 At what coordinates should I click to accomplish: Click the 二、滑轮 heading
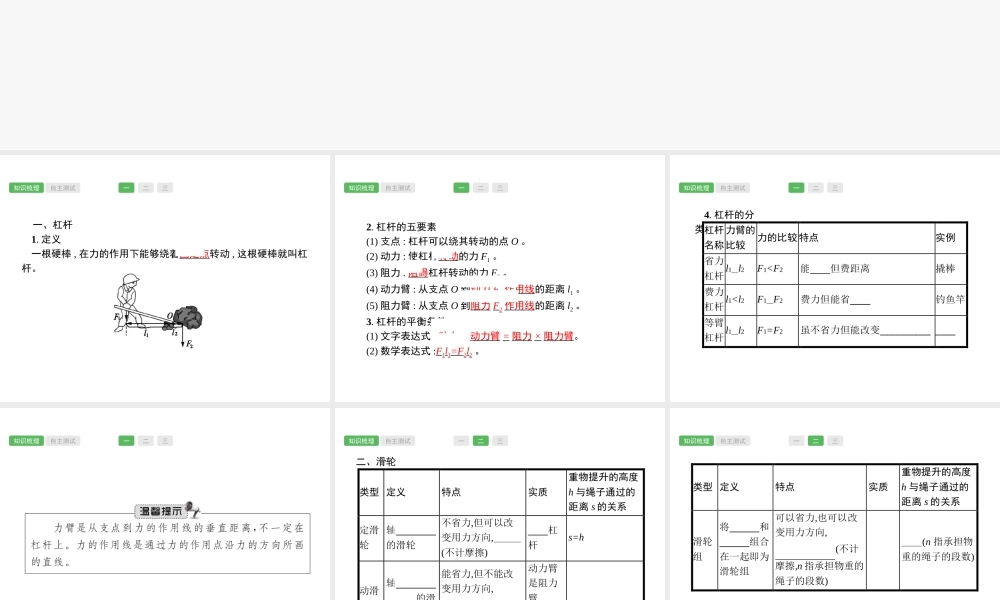pyautogui.click(x=376, y=462)
